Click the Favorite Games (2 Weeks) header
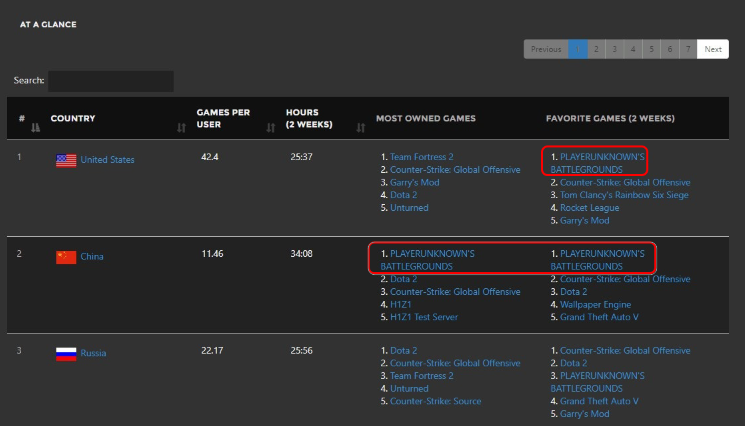The width and height of the screenshot is (745, 426). pyautogui.click(x=610, y=118)
